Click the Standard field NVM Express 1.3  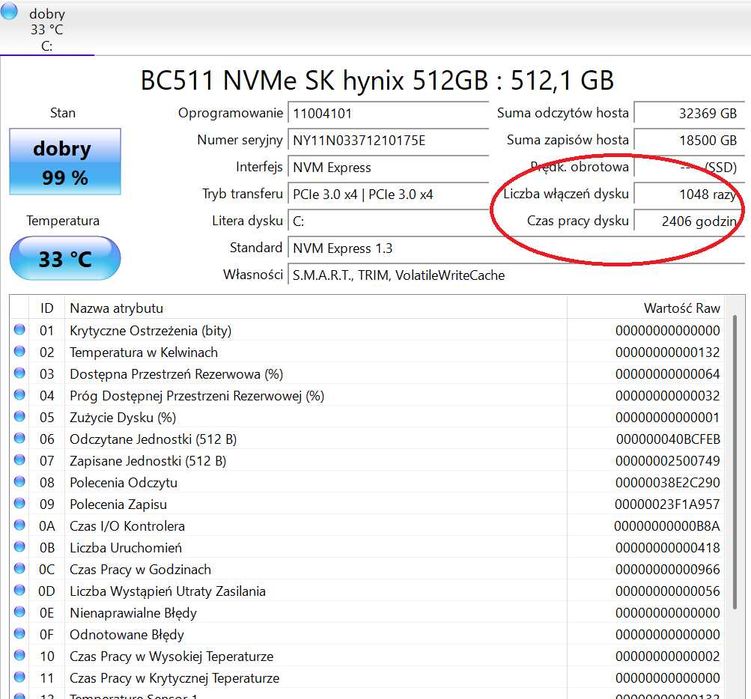516,248
